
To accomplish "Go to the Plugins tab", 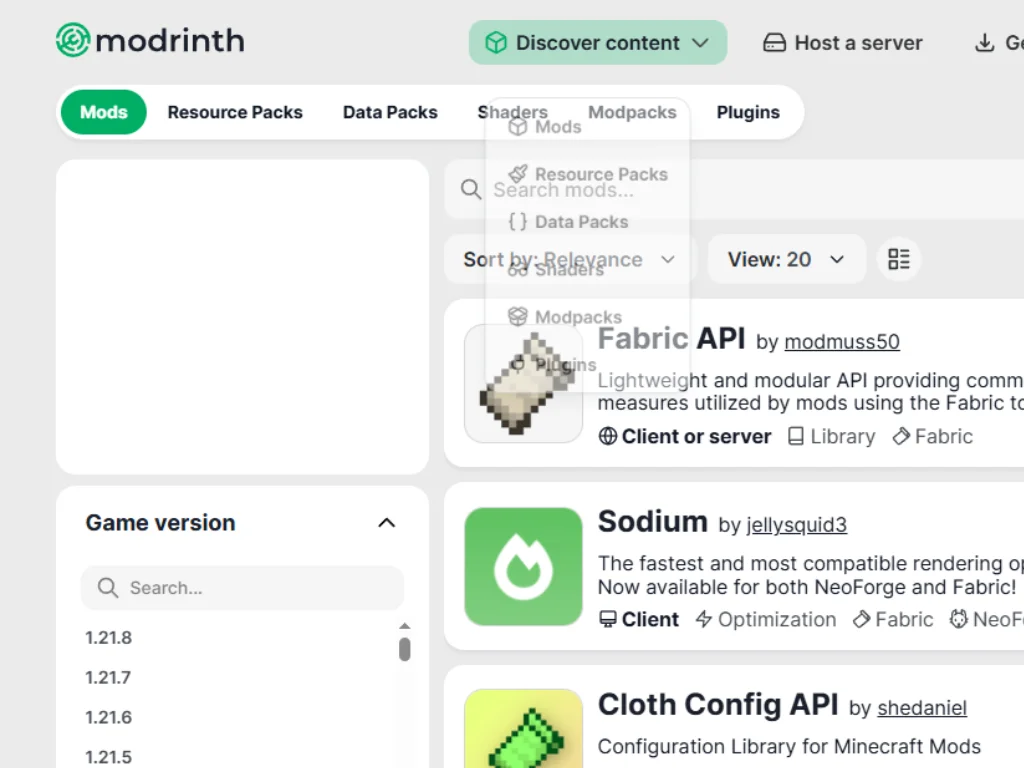I will pos(748,112).
